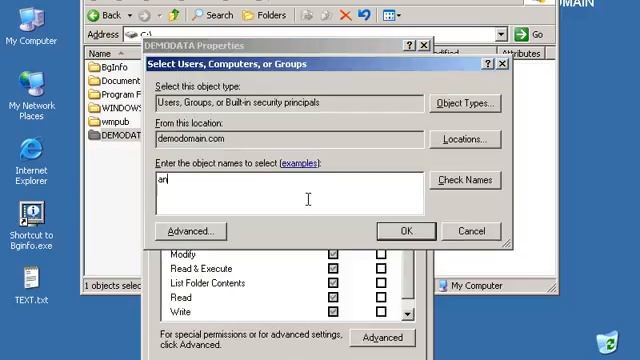Select the Program Files folder
The height and width of the screenshot is (360, 640).
tap(115, 94)
